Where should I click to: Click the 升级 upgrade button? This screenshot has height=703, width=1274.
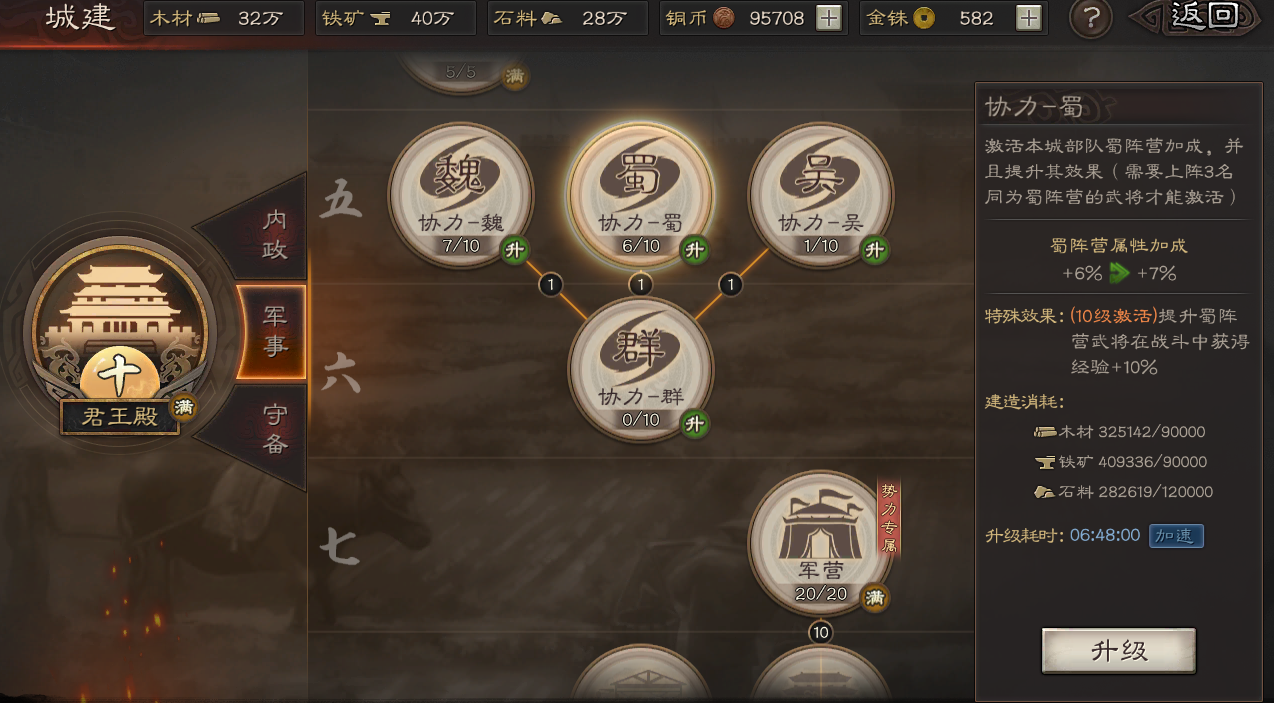tap(1119, 651)
